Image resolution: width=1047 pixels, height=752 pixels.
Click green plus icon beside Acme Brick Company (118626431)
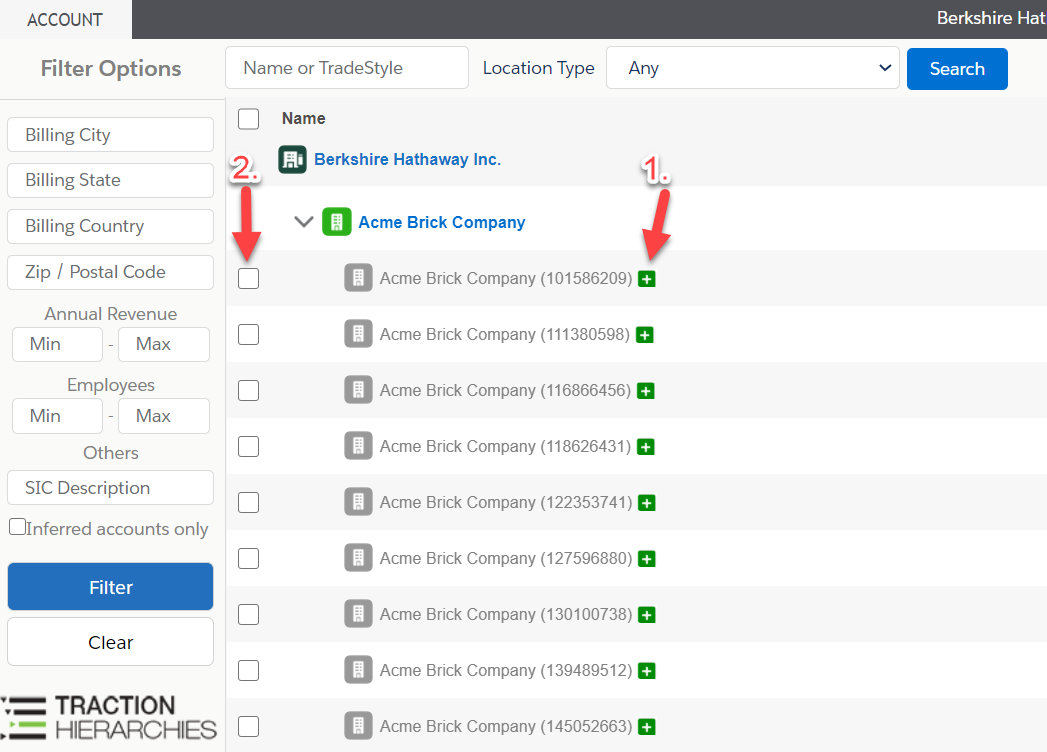coord(646,447)
